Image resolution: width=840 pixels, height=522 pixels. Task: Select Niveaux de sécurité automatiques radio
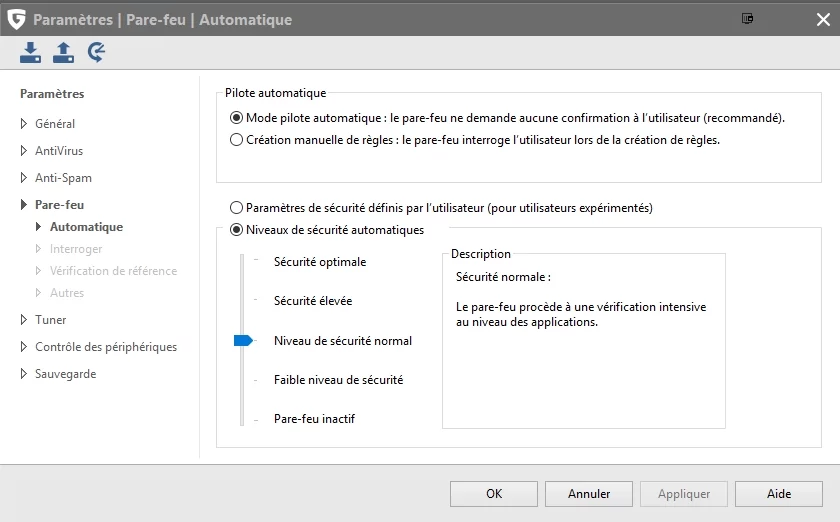tap(236, 230)
